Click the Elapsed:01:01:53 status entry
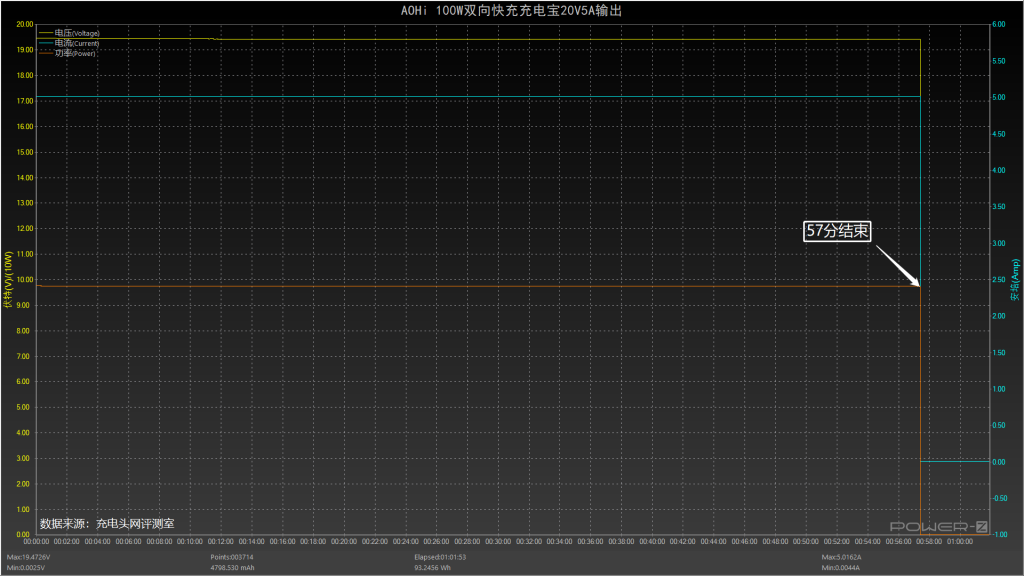This screenshot has height=576, width=1024. 440,557
